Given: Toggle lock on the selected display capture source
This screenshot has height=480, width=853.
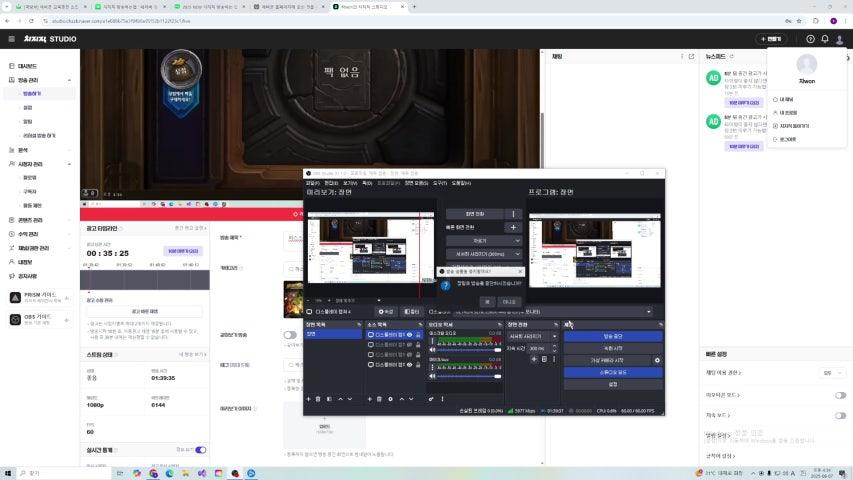Looking at the screenshot, I should pos(418,335).
